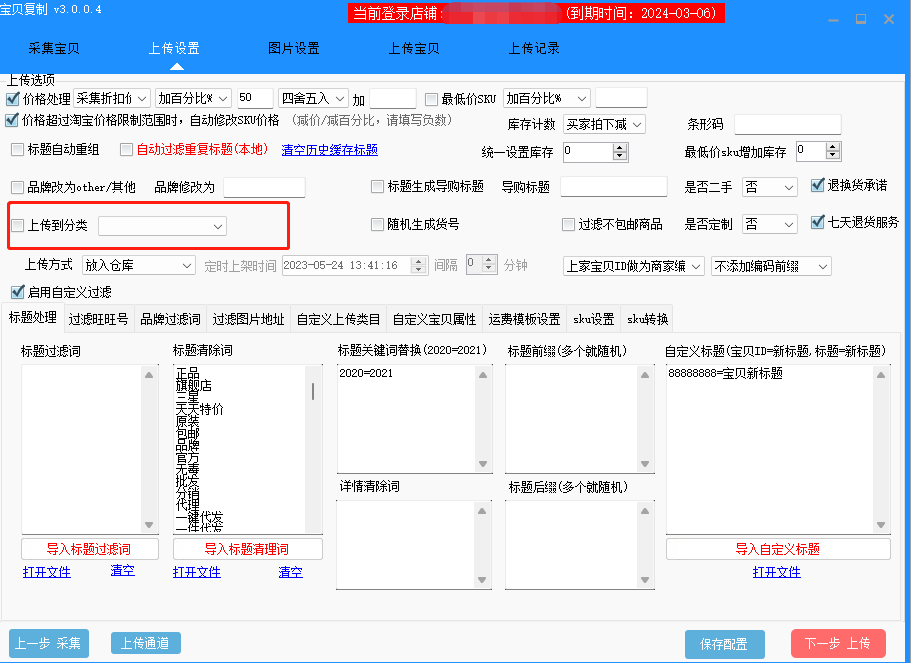The image size is (911, 663).
Task: Open the sku转换 sub-tab
Action: (x=647, y=319)
